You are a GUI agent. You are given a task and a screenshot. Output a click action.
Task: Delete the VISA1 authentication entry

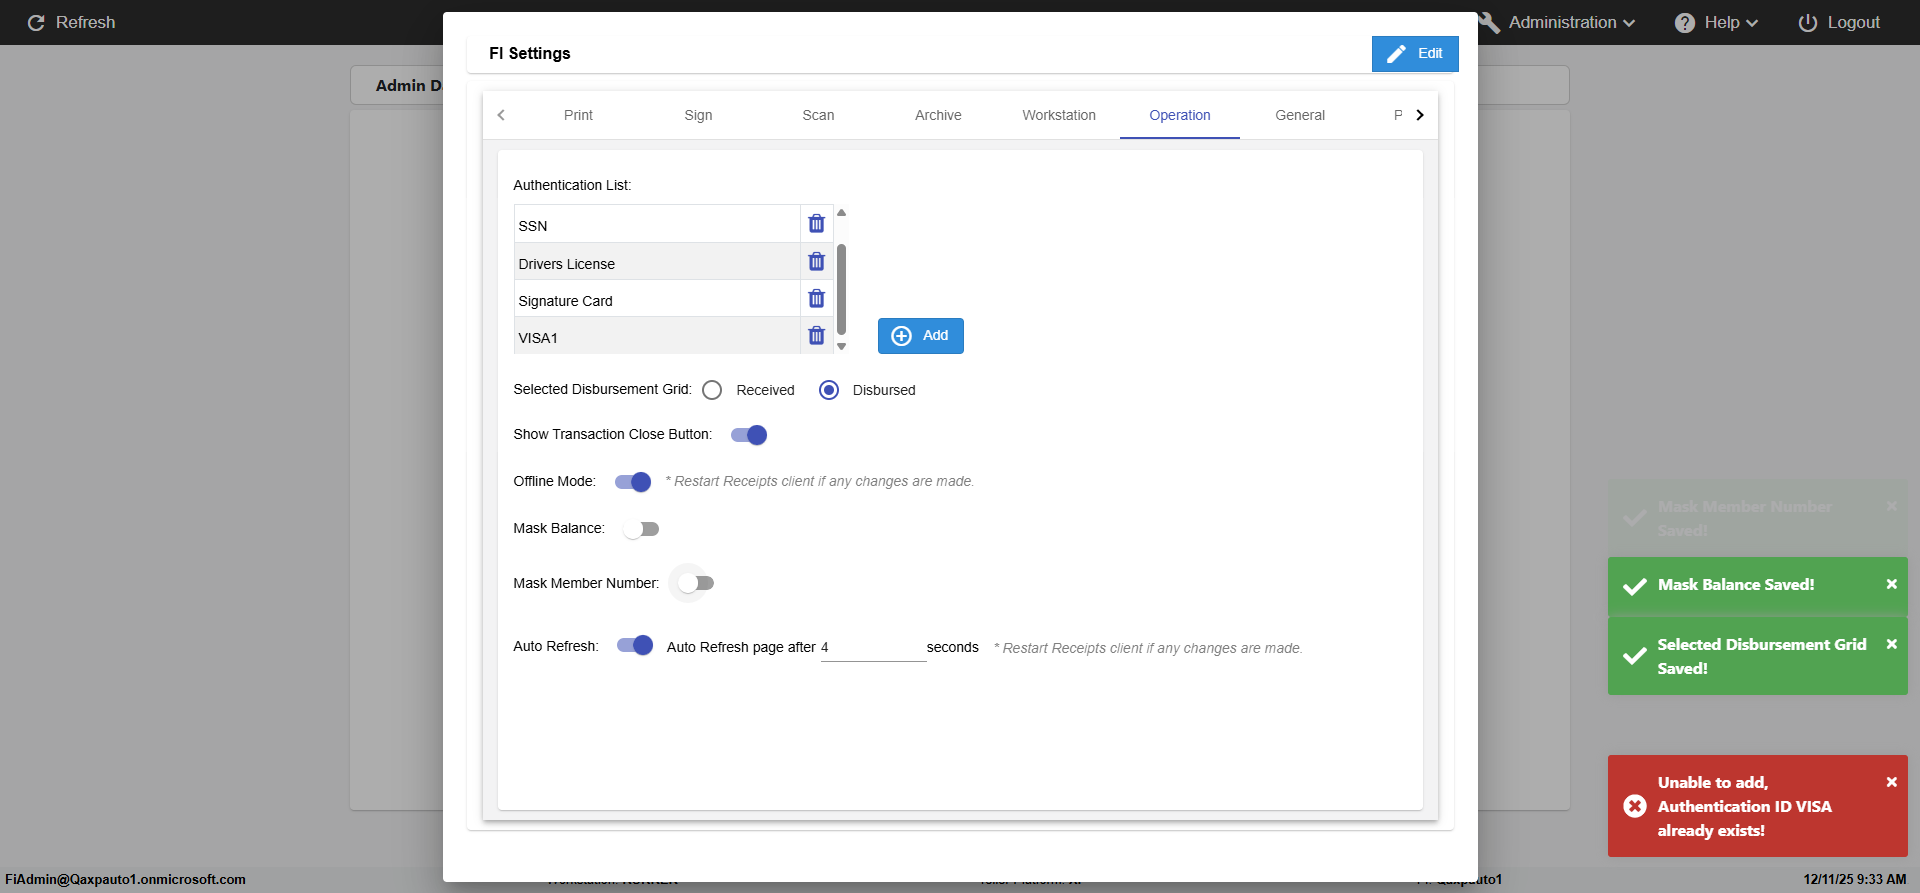click(816, 336)
